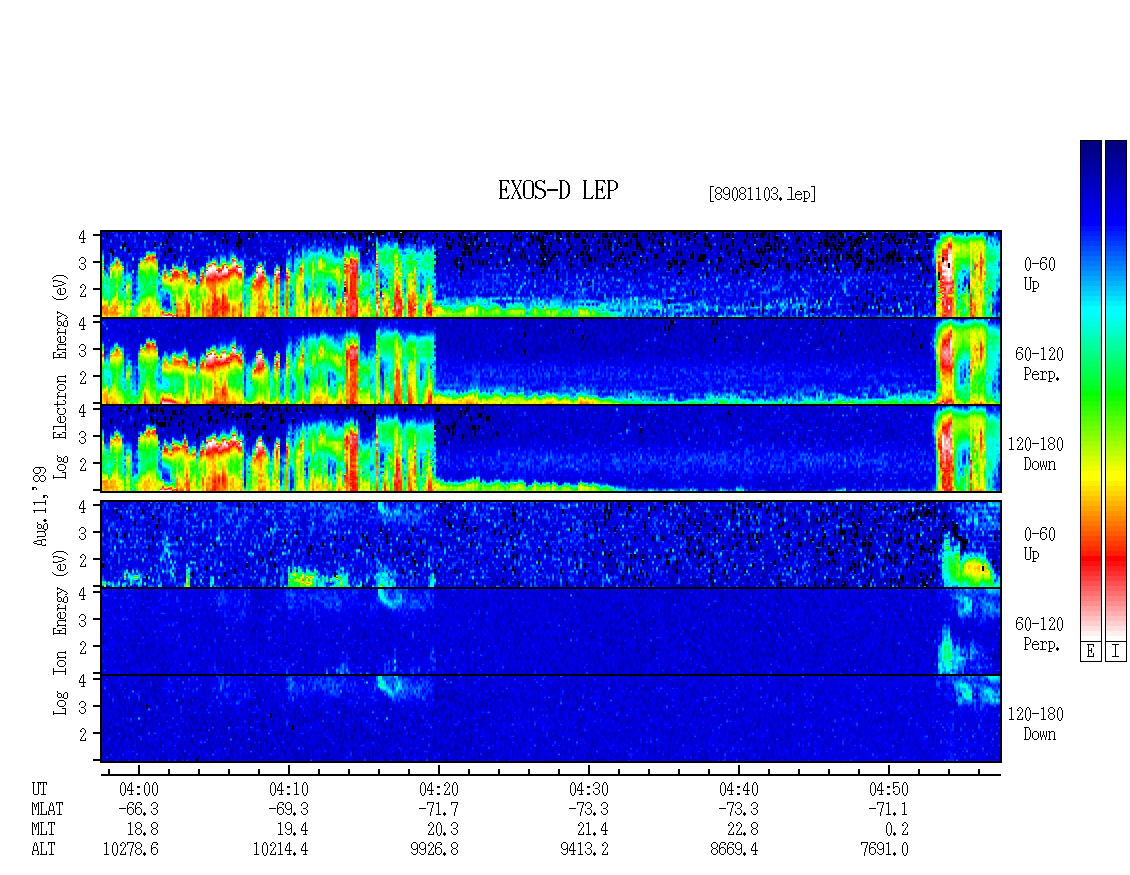The height and width of the screenshot is (875, 1130).
Task: Select the 04:40 time tick label
Action: [739, 790]
